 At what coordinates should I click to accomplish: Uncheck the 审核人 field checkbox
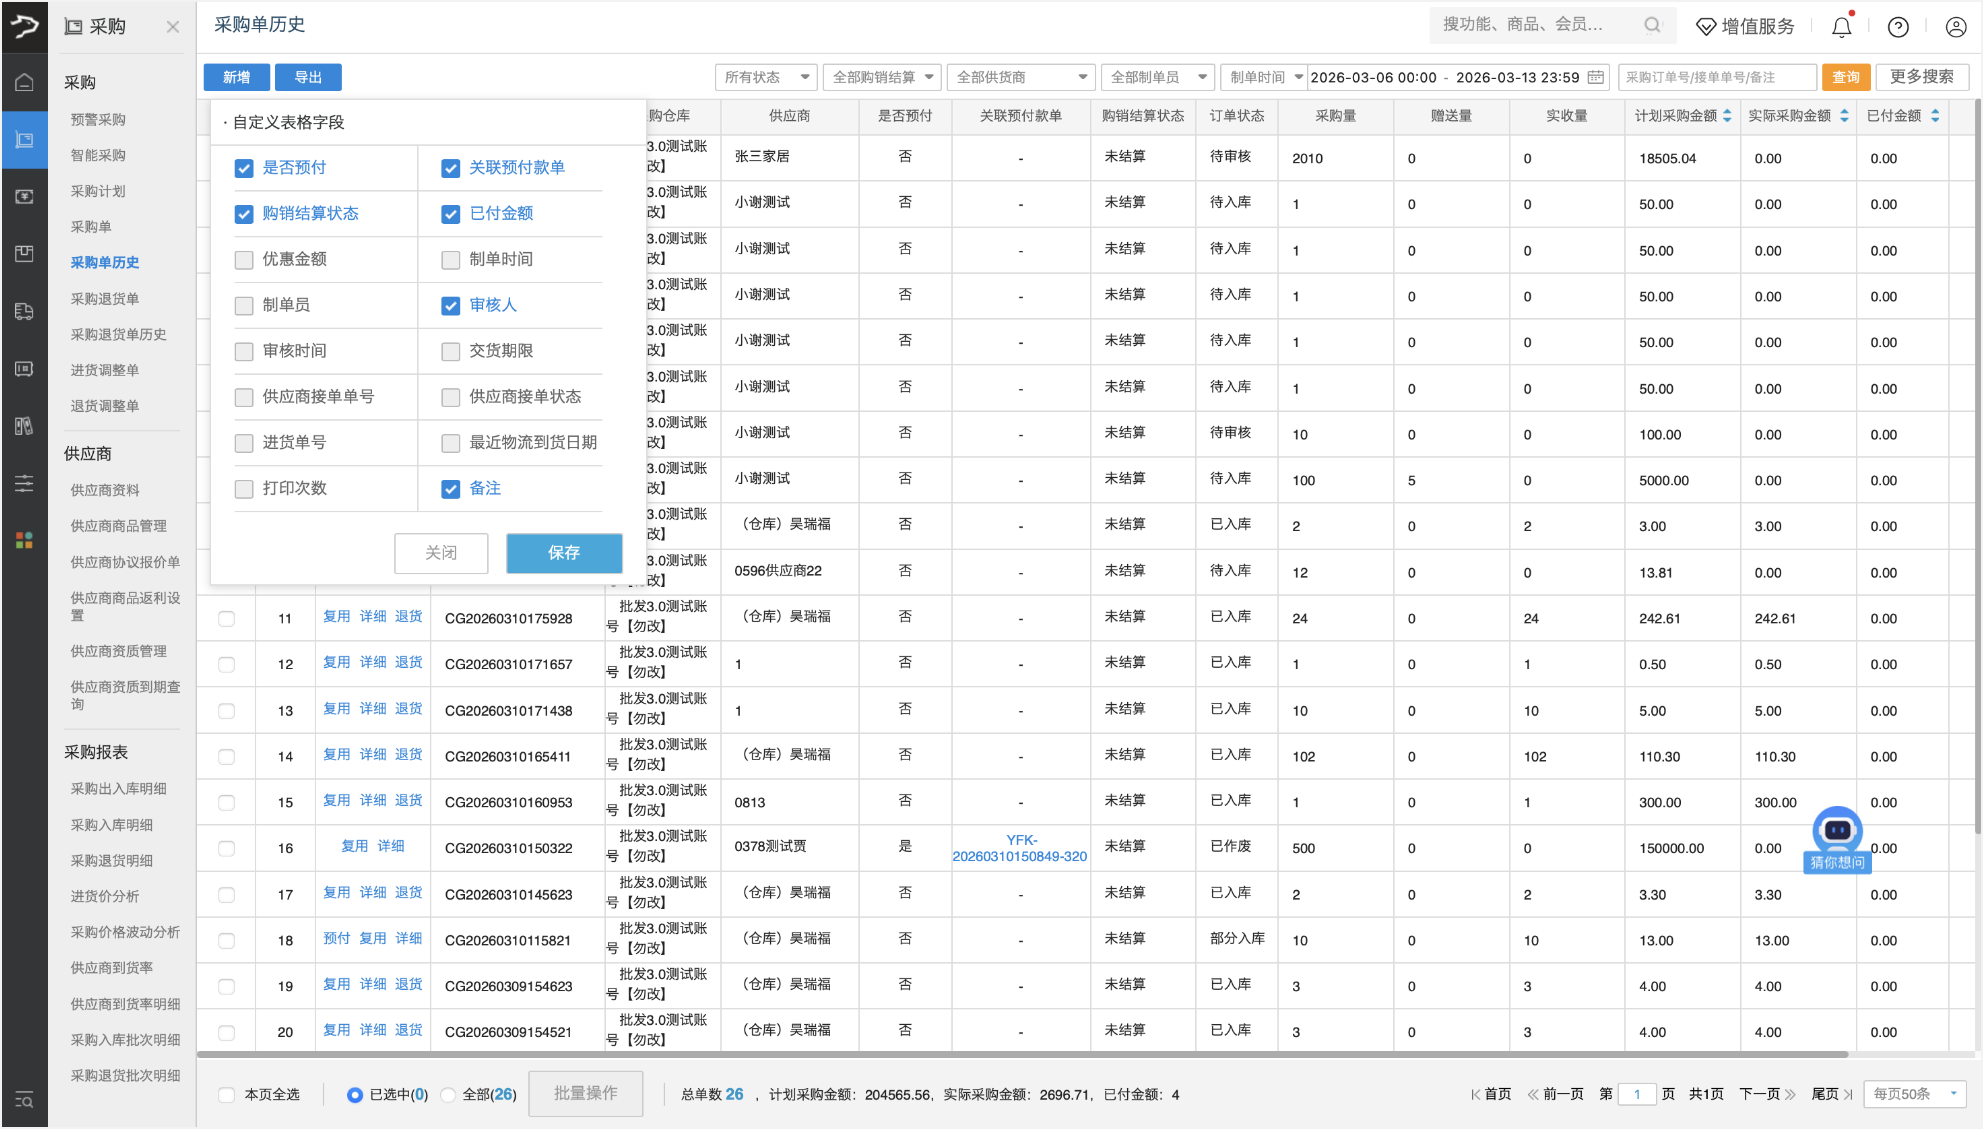451,306
